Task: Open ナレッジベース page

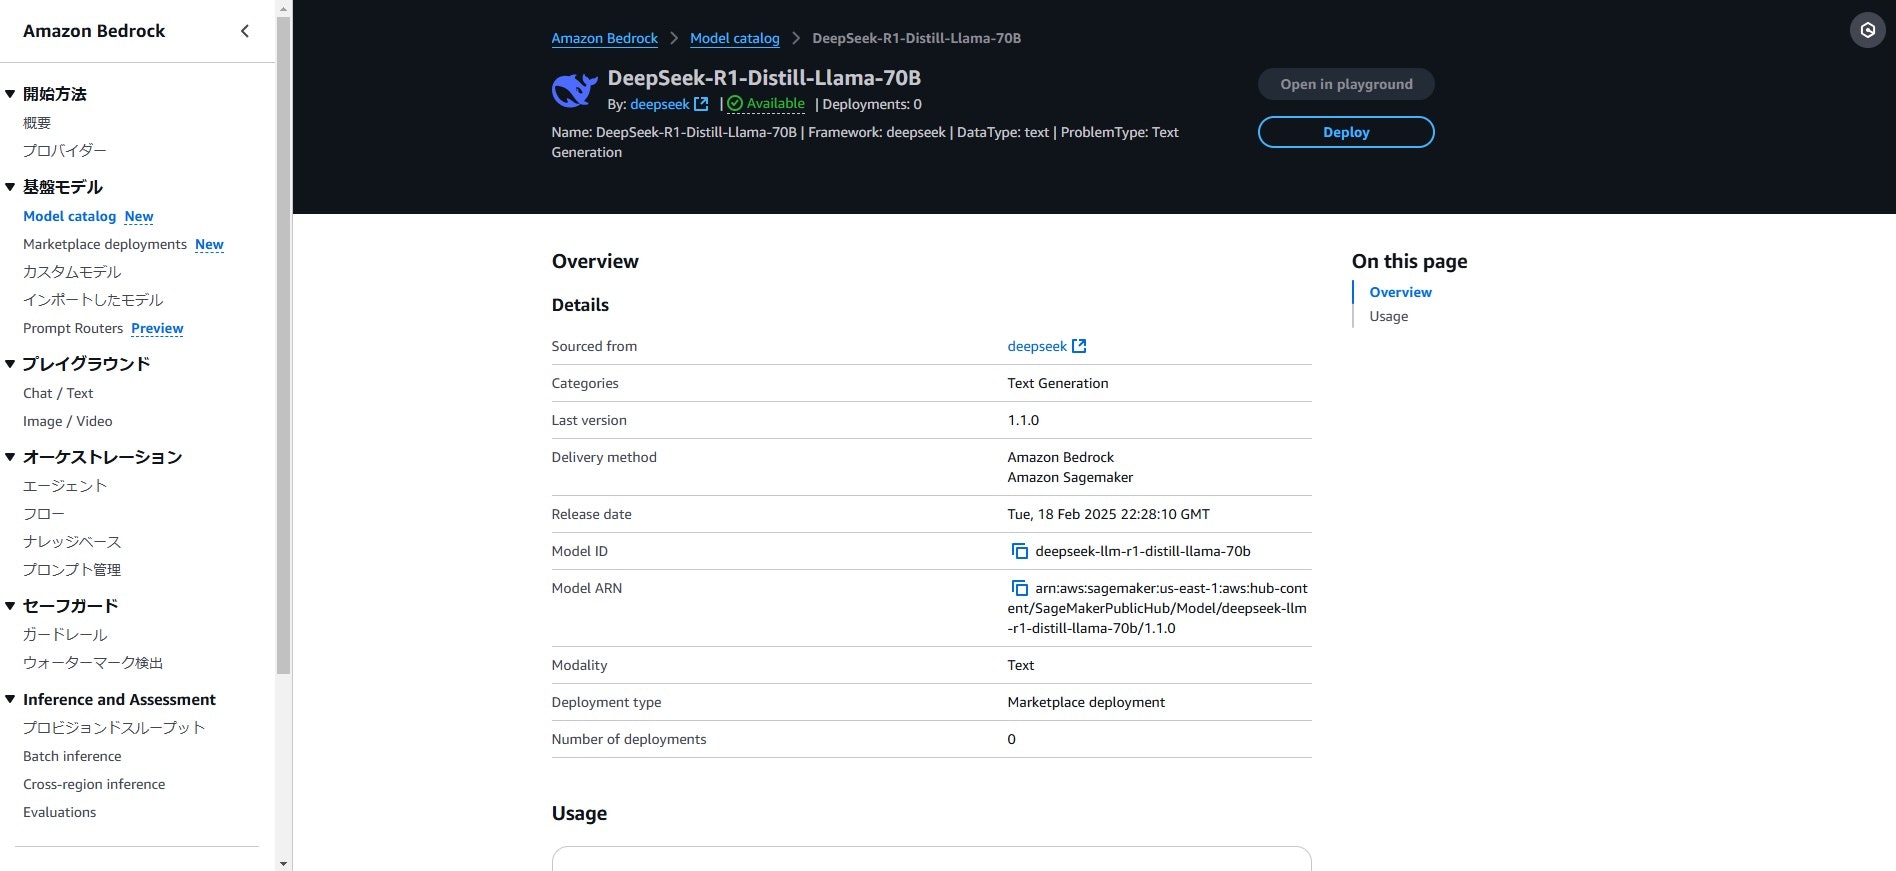Action: 72,542
